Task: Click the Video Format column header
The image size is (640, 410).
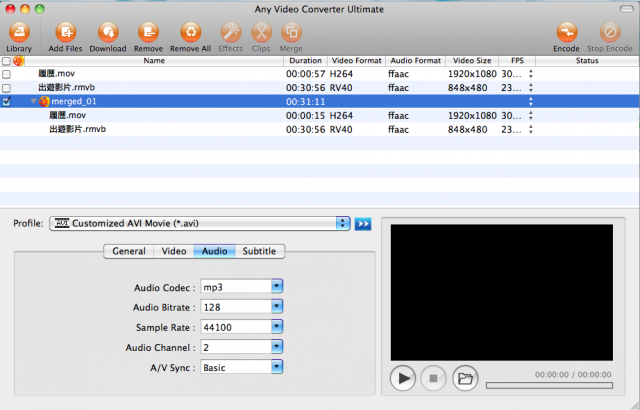Action: click(x=356, y=61)
